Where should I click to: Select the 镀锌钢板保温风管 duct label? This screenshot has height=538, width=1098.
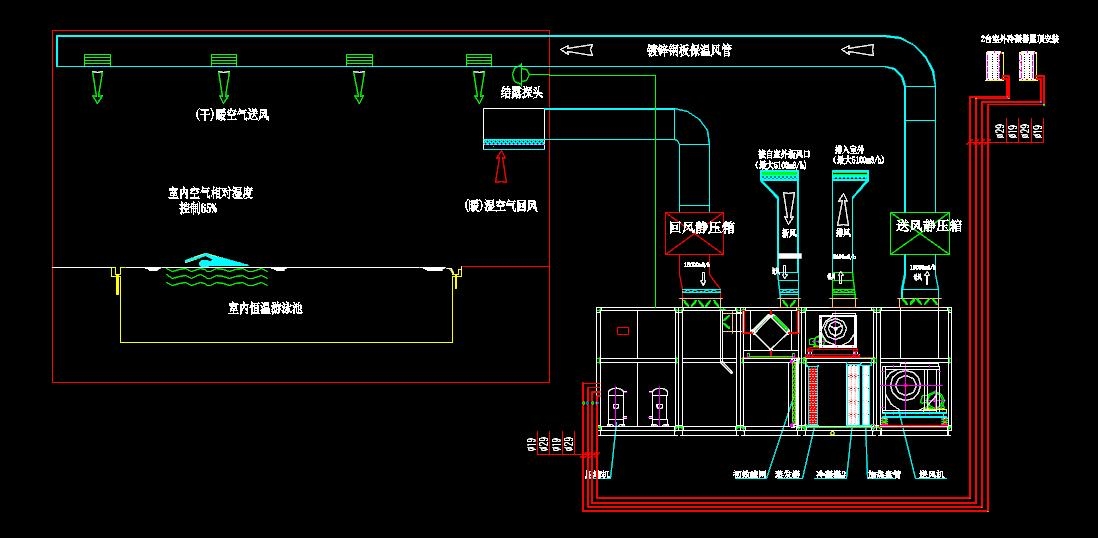point(689,49)
